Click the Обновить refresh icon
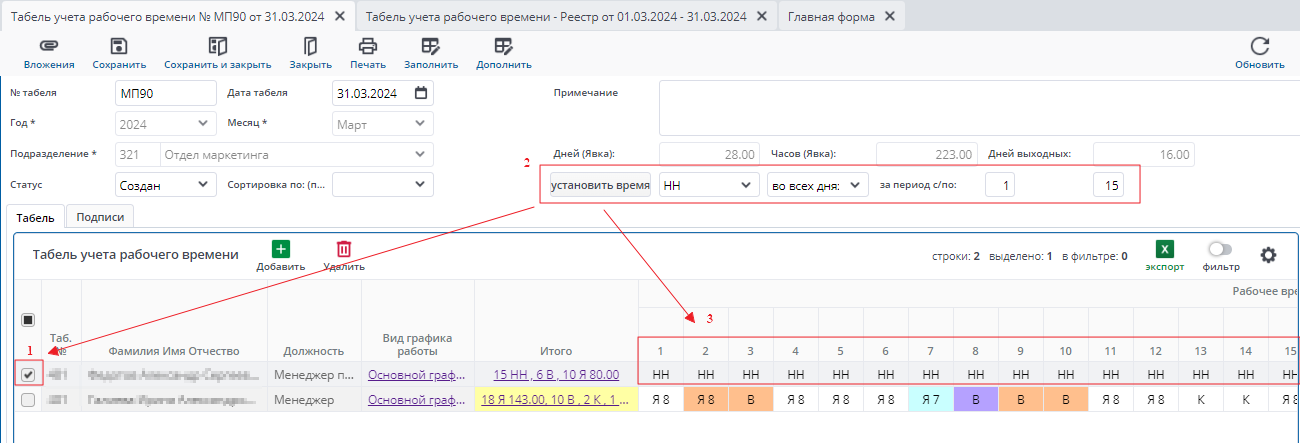The width and height of the screenshot is (1300, 443). click(x=1260, y=46)
